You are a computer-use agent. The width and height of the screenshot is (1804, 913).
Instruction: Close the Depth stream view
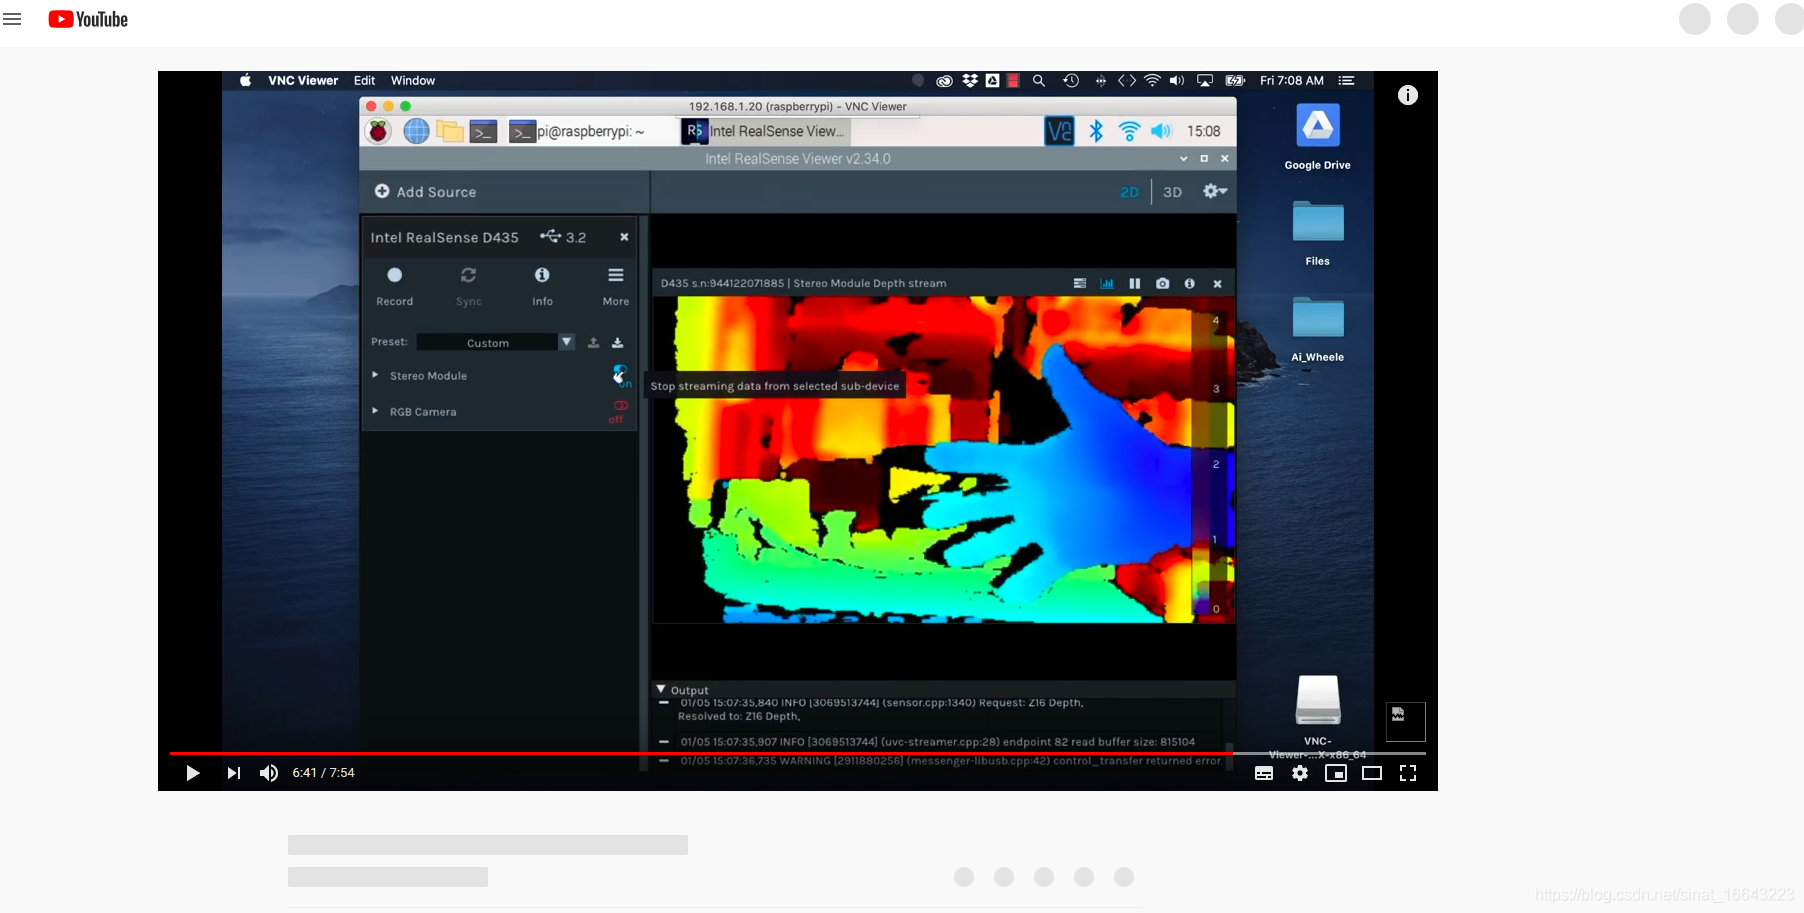pos(1217,284)
